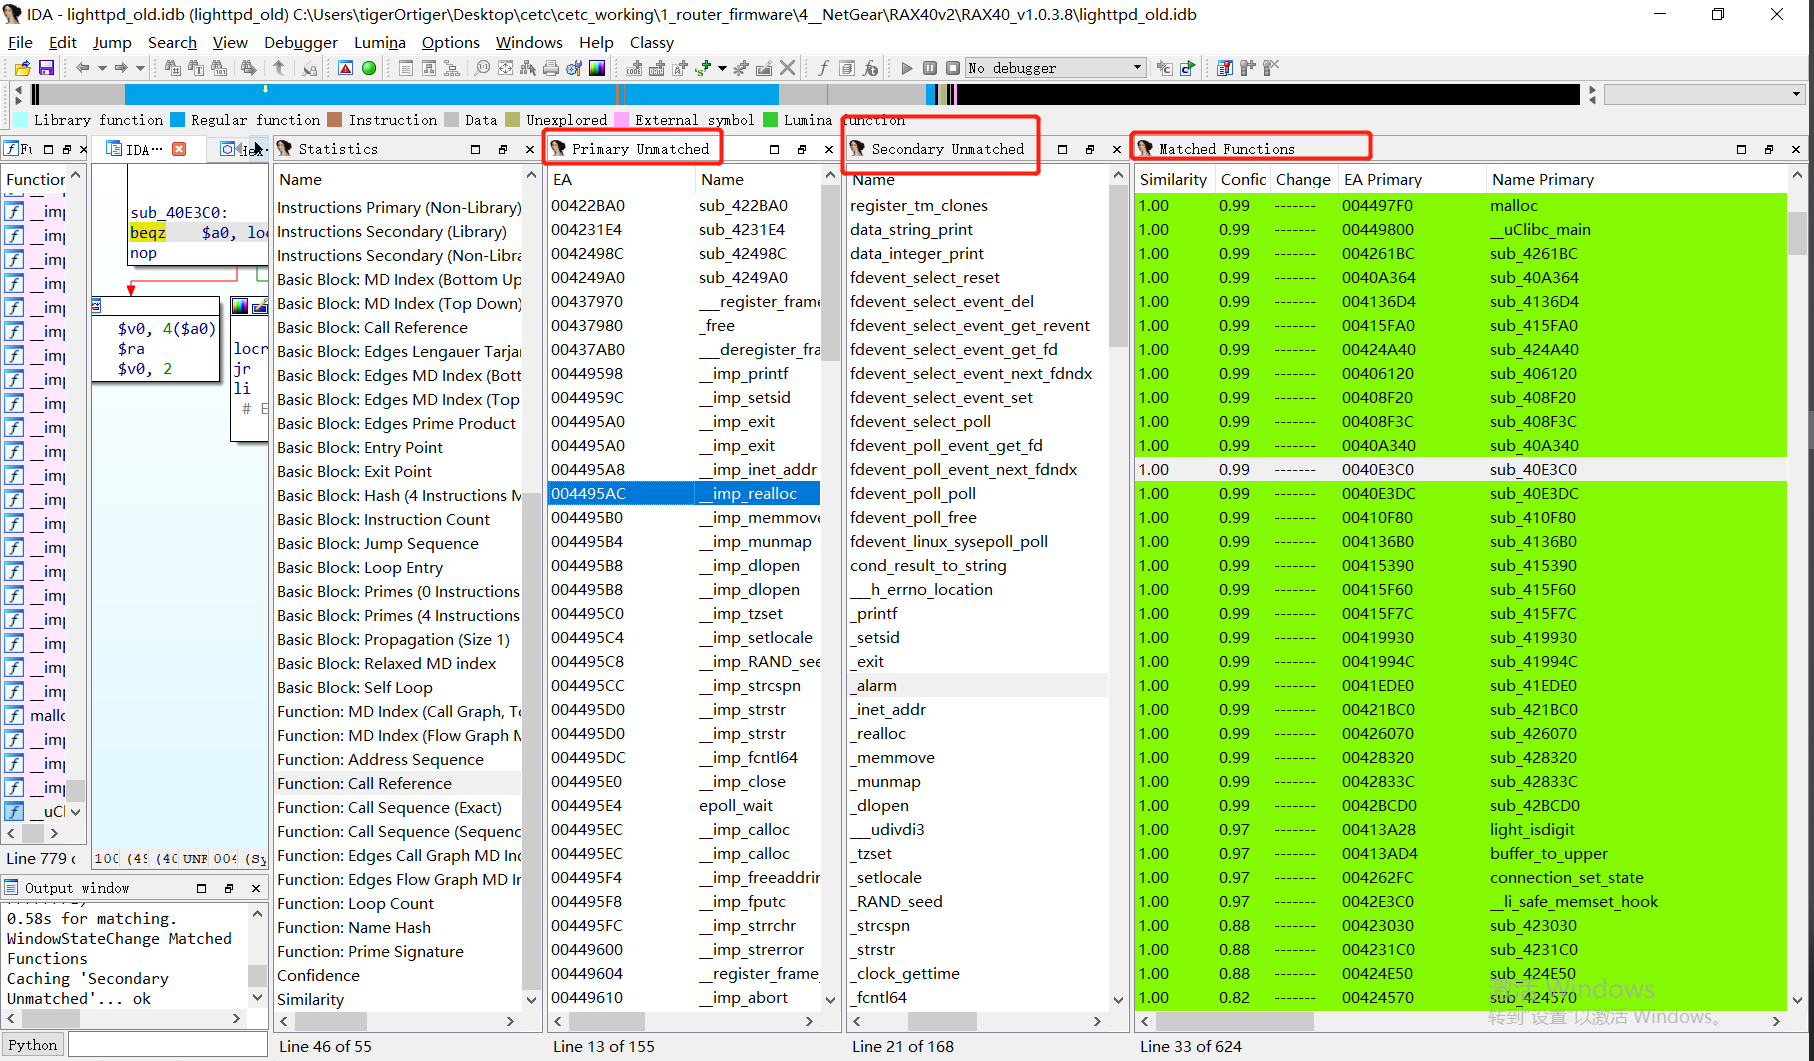Switch to the Primary Unmatched tab
This screenshot has height=1061, width=1814.
click(640, 149)
